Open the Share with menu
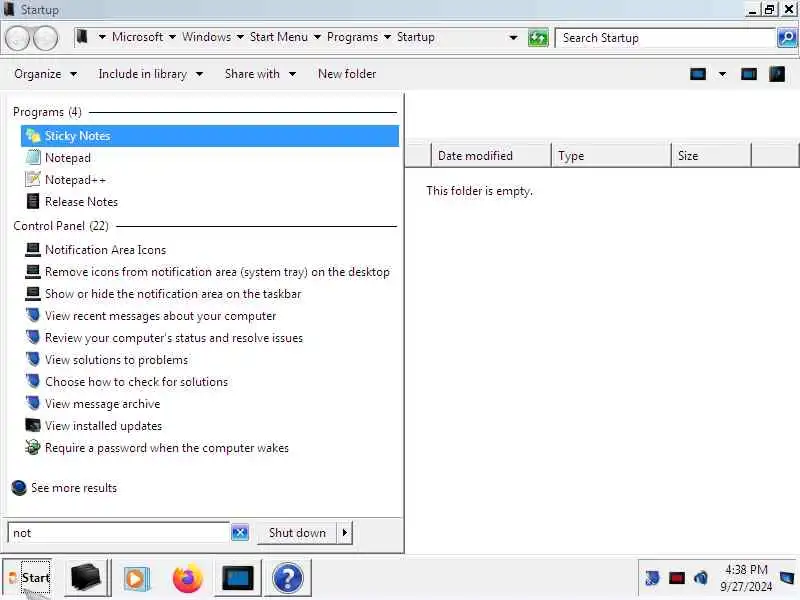The height and width of the screenshot is (600, 800). click(260, 74)
